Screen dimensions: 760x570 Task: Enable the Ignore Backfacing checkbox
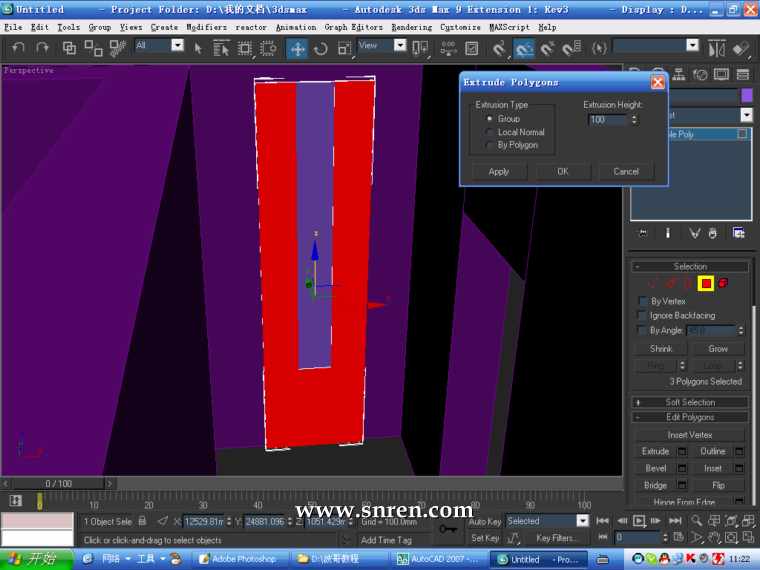(x=643, y=315)
